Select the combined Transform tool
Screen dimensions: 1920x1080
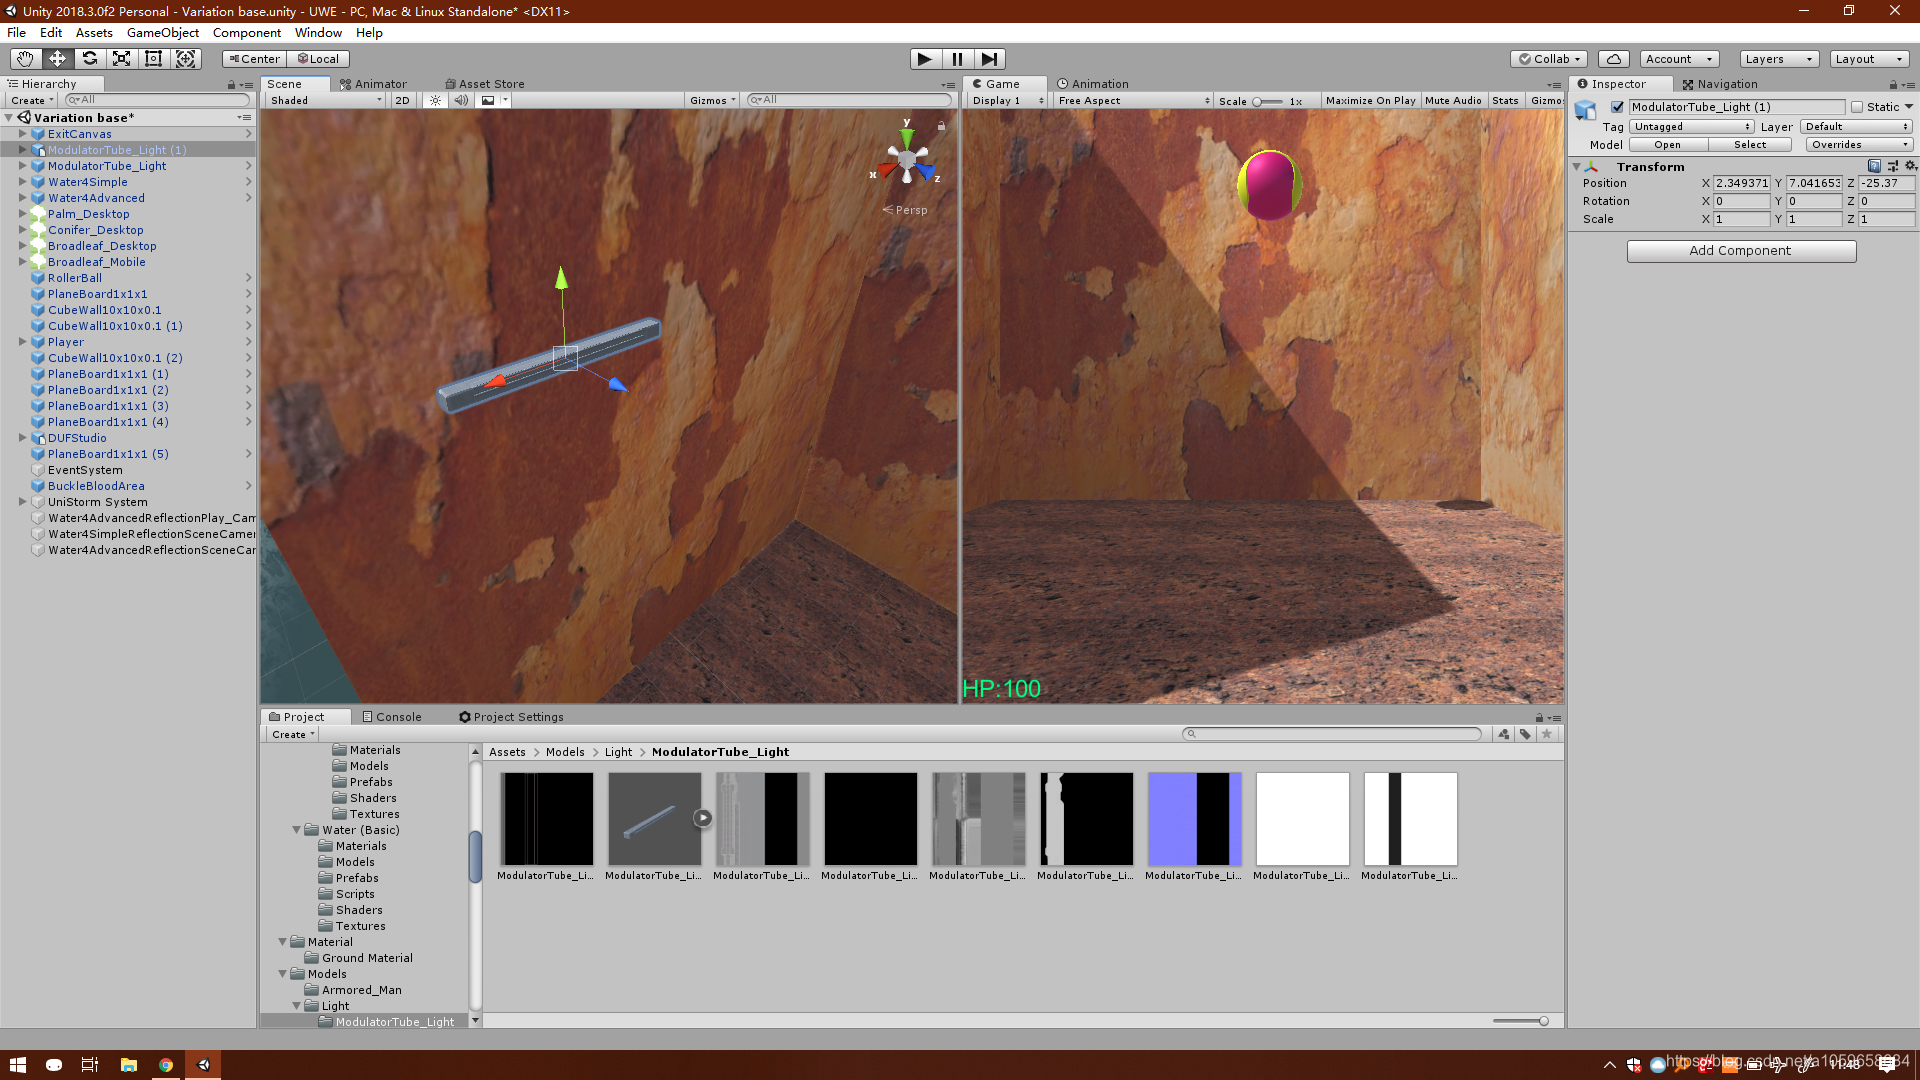point(185,59)
